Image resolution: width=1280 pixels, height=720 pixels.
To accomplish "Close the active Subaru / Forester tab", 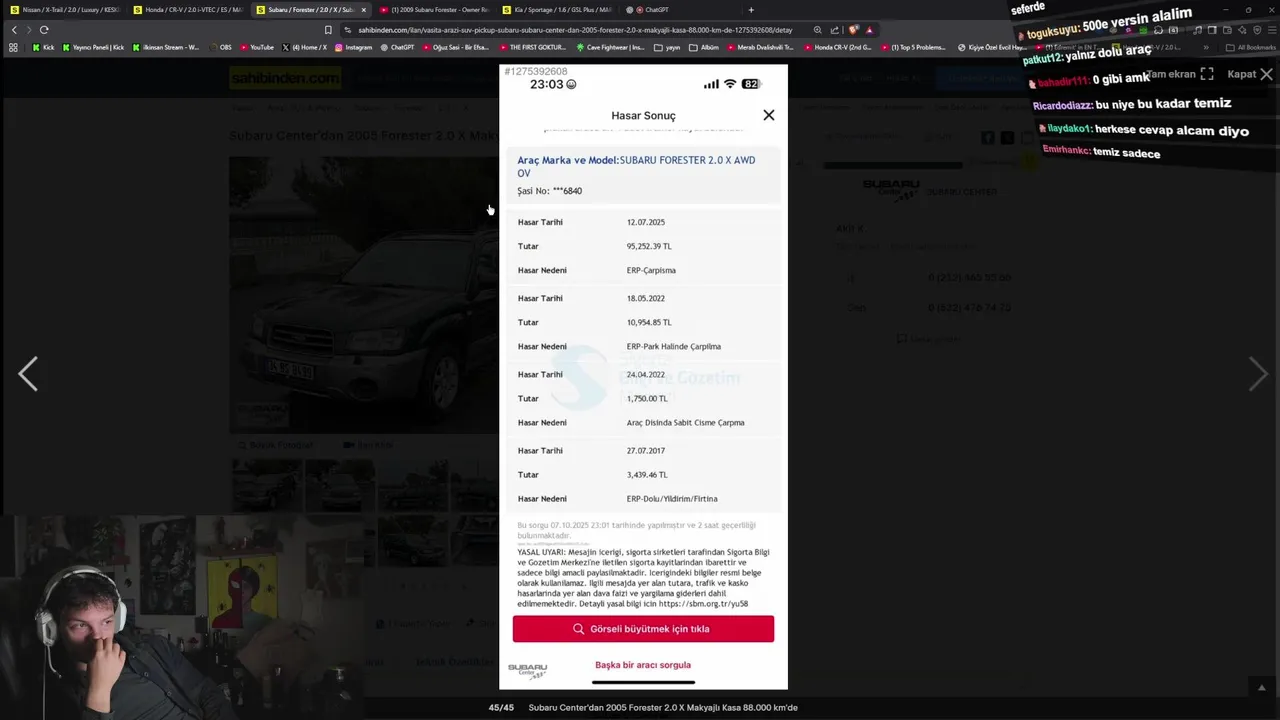I will [x=363, y=10].
